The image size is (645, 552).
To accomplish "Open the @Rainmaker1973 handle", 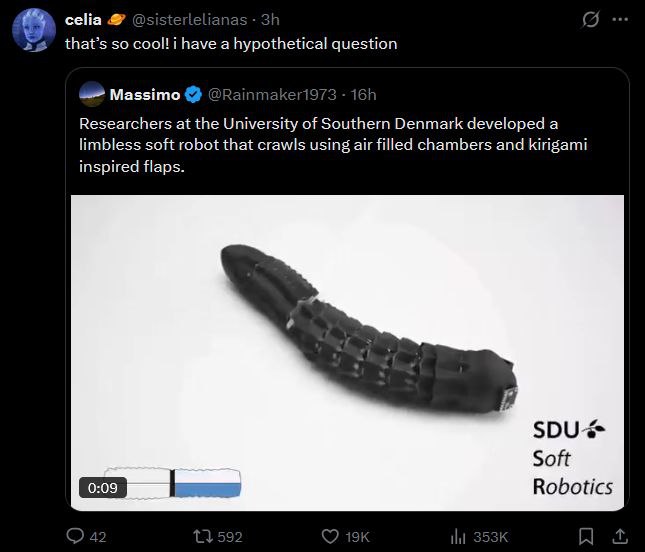I will point(272,95).
